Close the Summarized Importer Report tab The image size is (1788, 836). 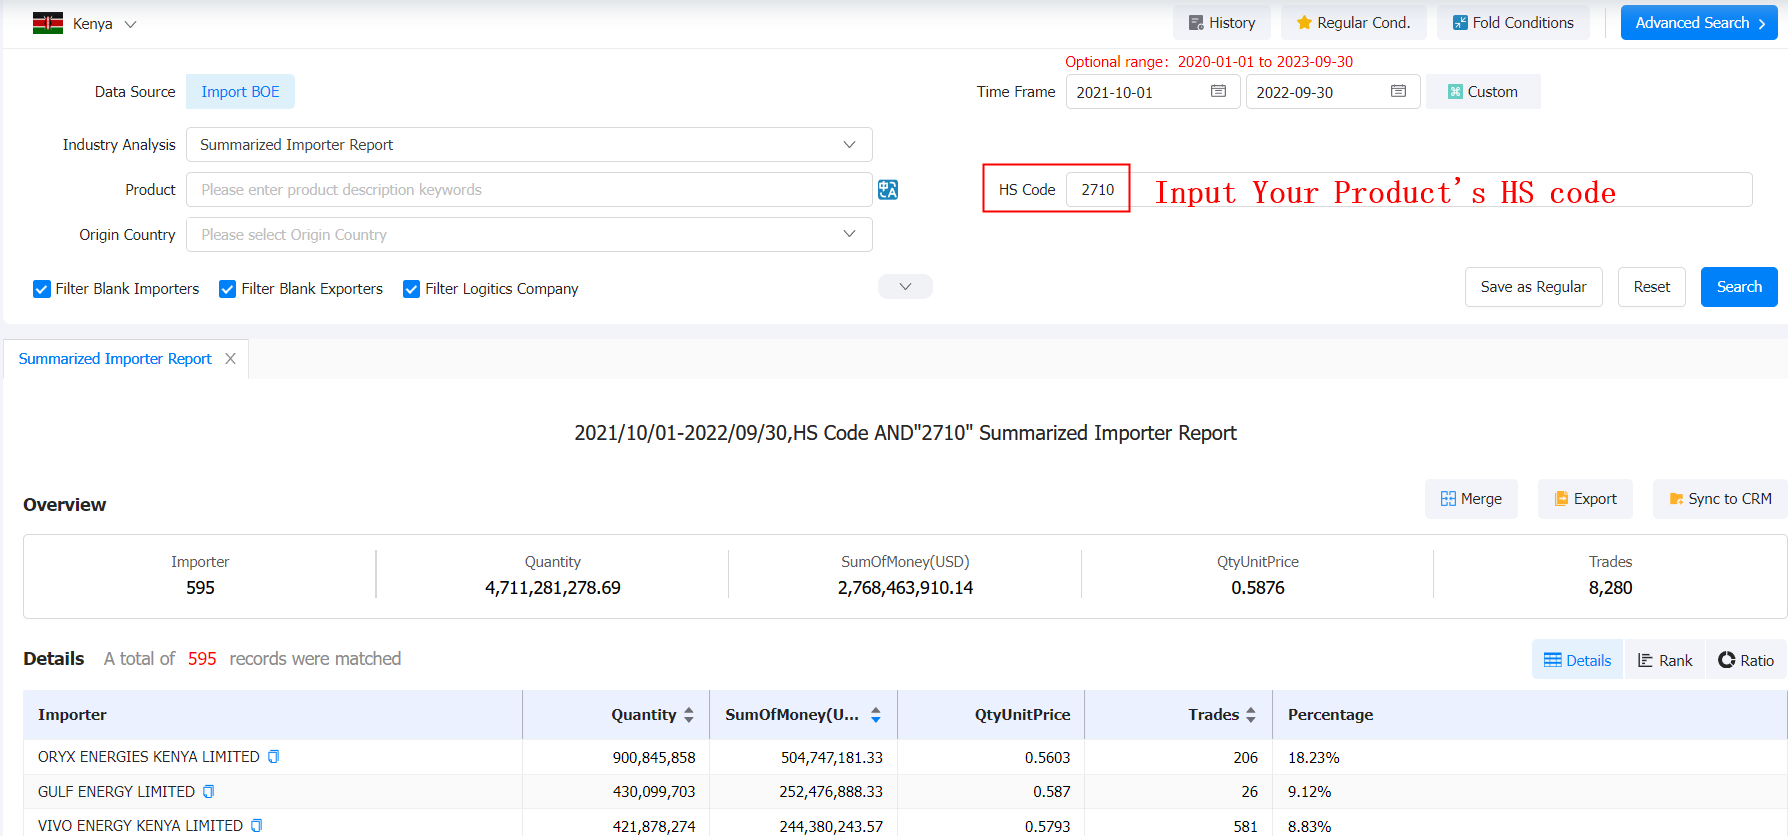click(230, 359)
